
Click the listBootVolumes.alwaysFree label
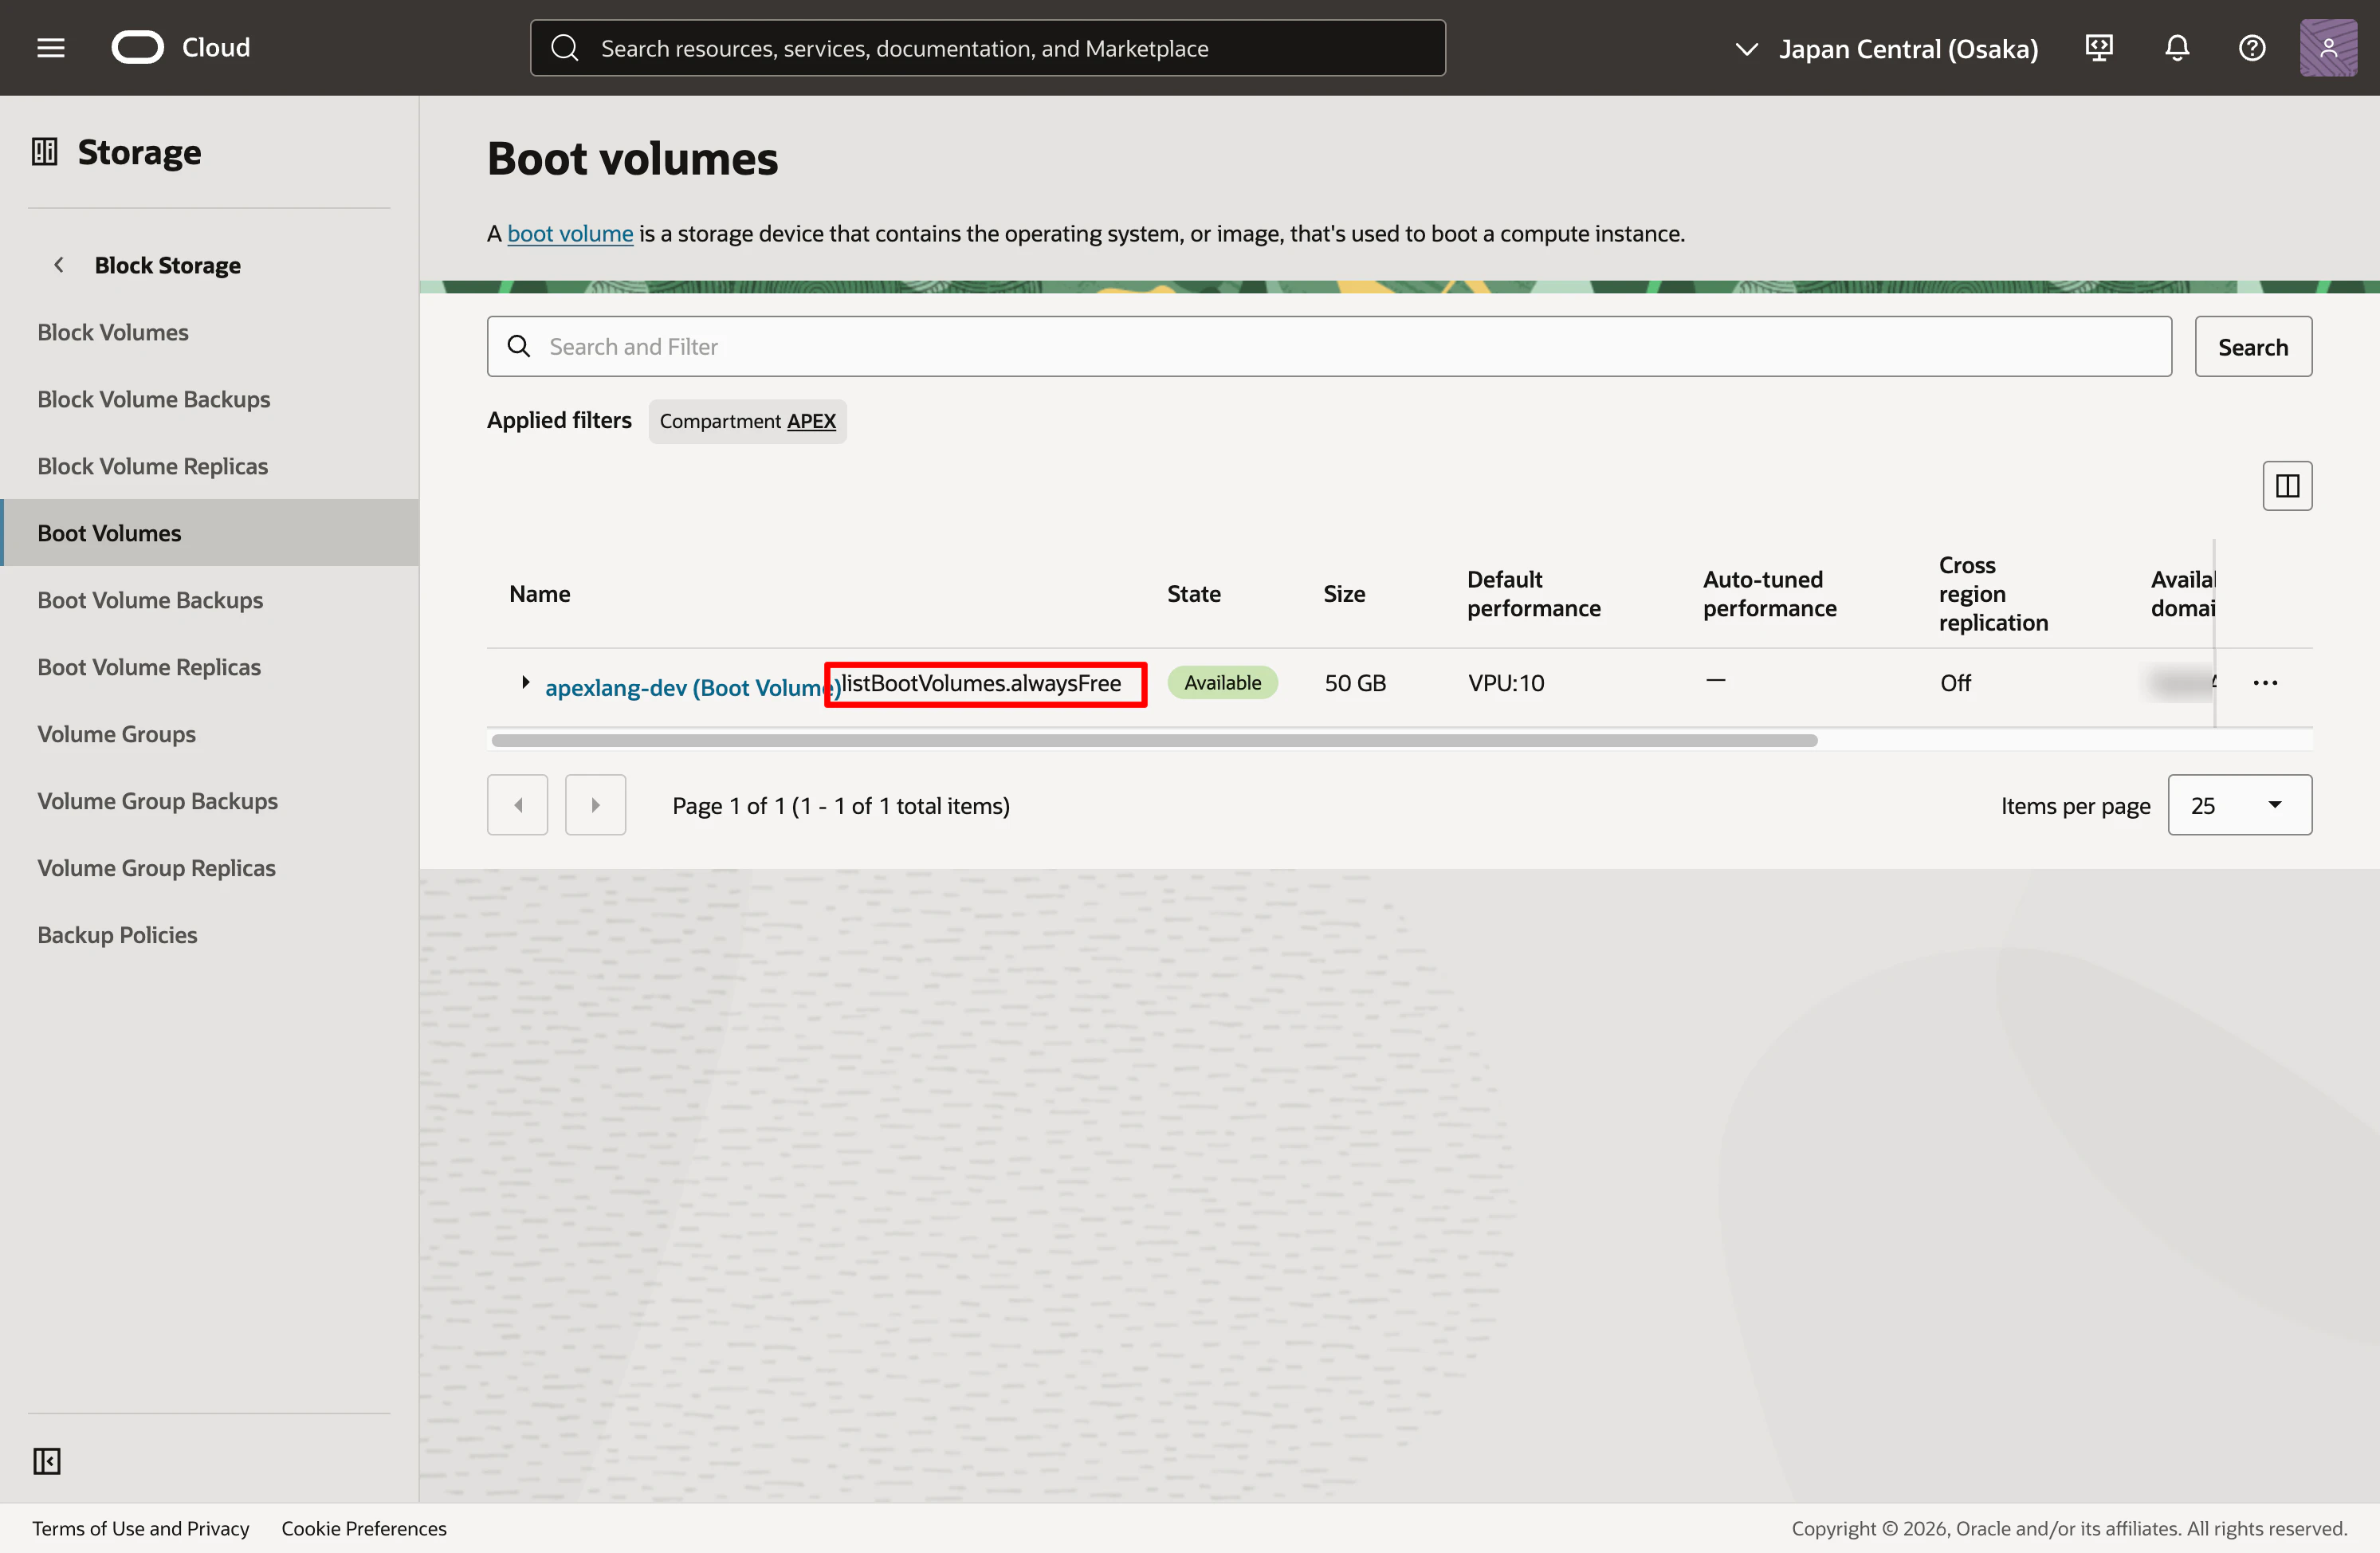coord(980,683)
